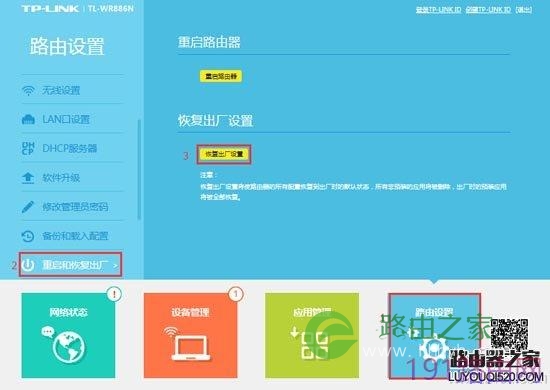Viewport: 550px width, 390px height.
Task: Open the globe icon on 网络状态 tile
Action: [68, 347]
